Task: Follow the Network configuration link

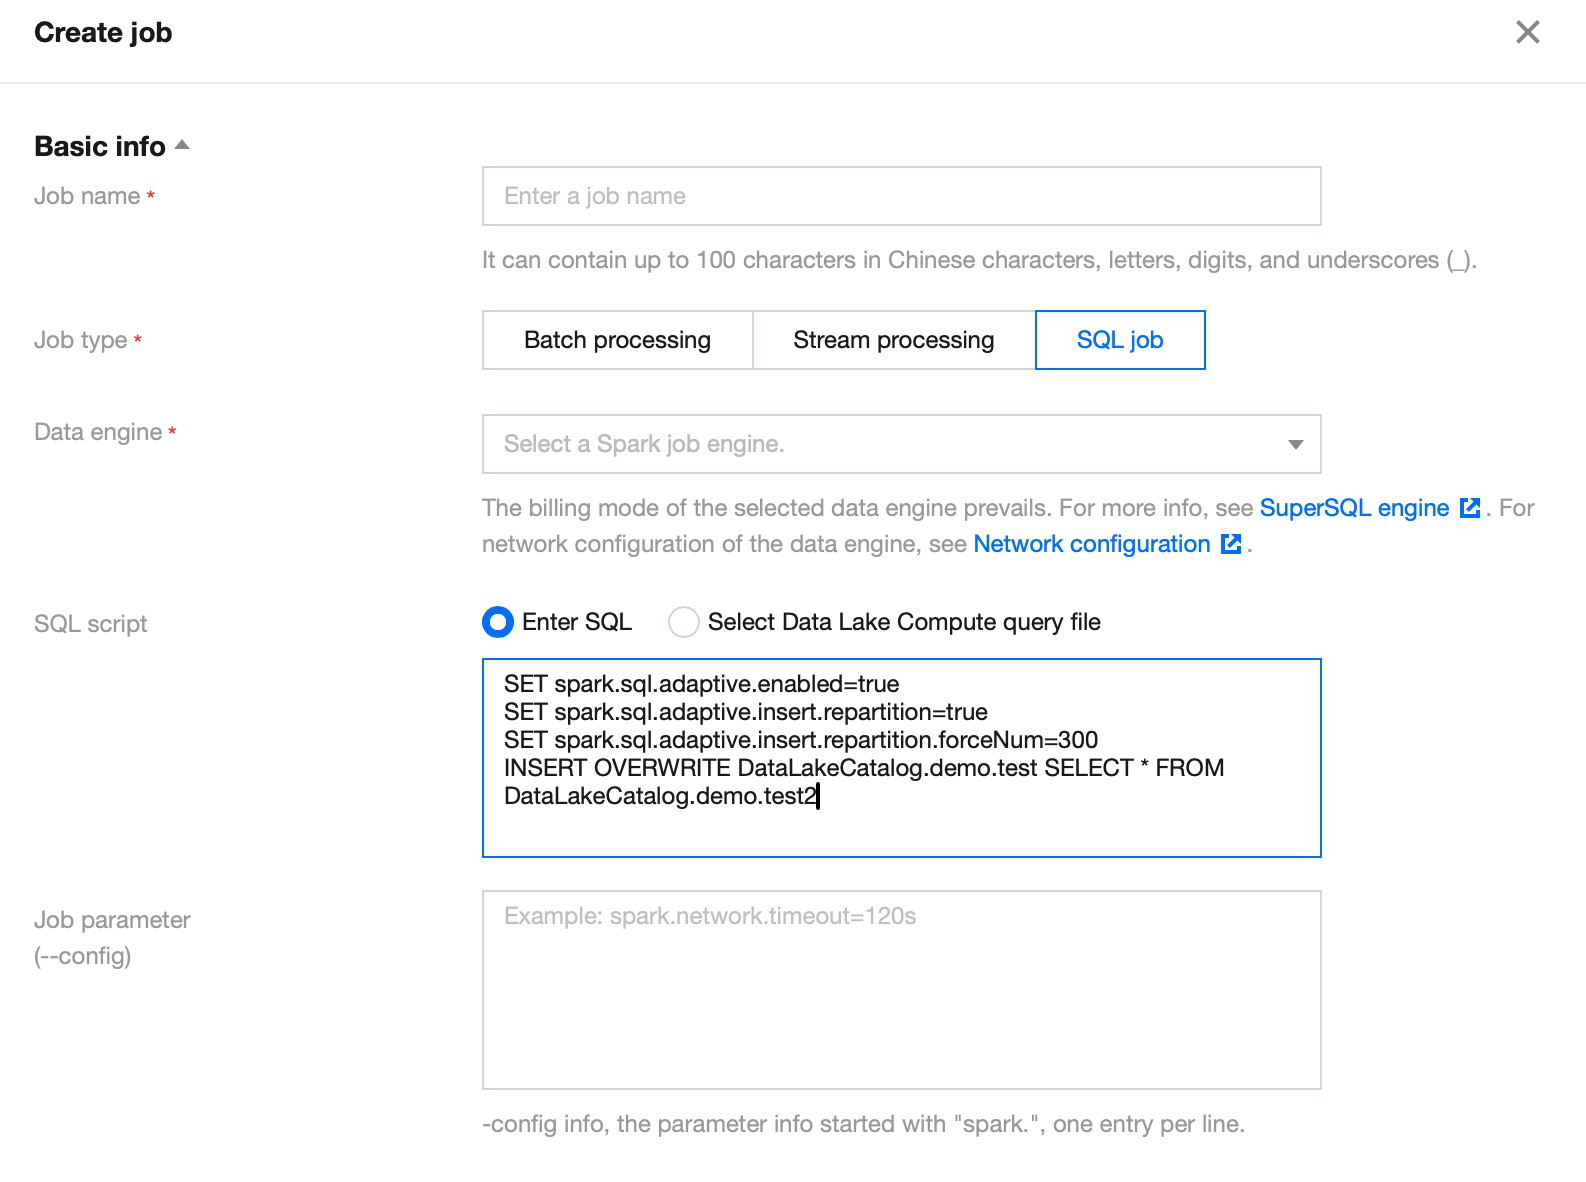Action: [x=1091, y=544]
